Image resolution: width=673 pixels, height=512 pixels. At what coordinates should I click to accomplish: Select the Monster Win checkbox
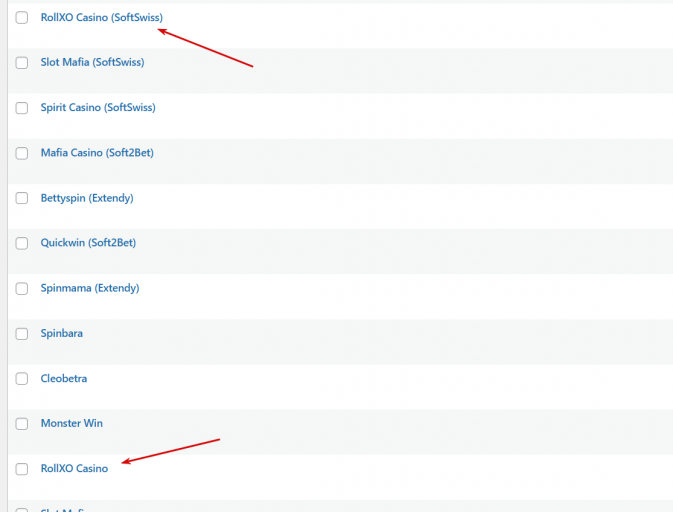(22, 424)
